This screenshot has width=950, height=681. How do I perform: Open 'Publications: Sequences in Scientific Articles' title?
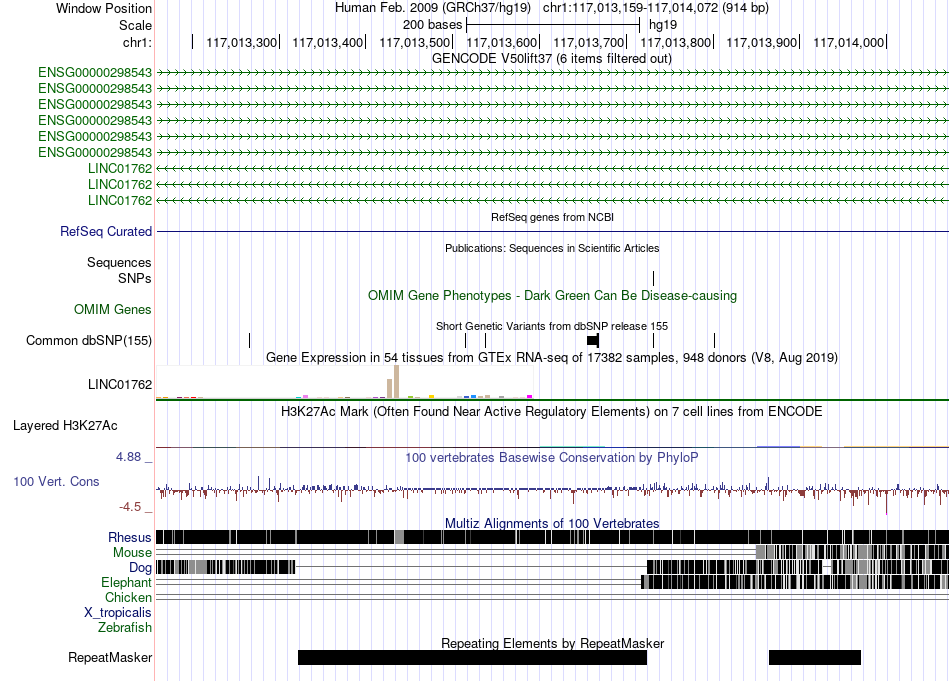click(x=552, y=248)
